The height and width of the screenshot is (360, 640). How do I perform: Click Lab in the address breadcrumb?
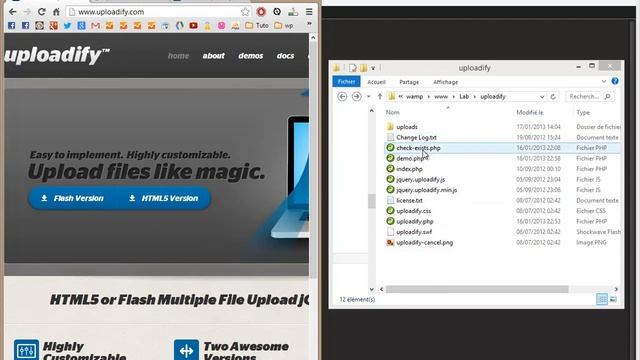point(464,97)
